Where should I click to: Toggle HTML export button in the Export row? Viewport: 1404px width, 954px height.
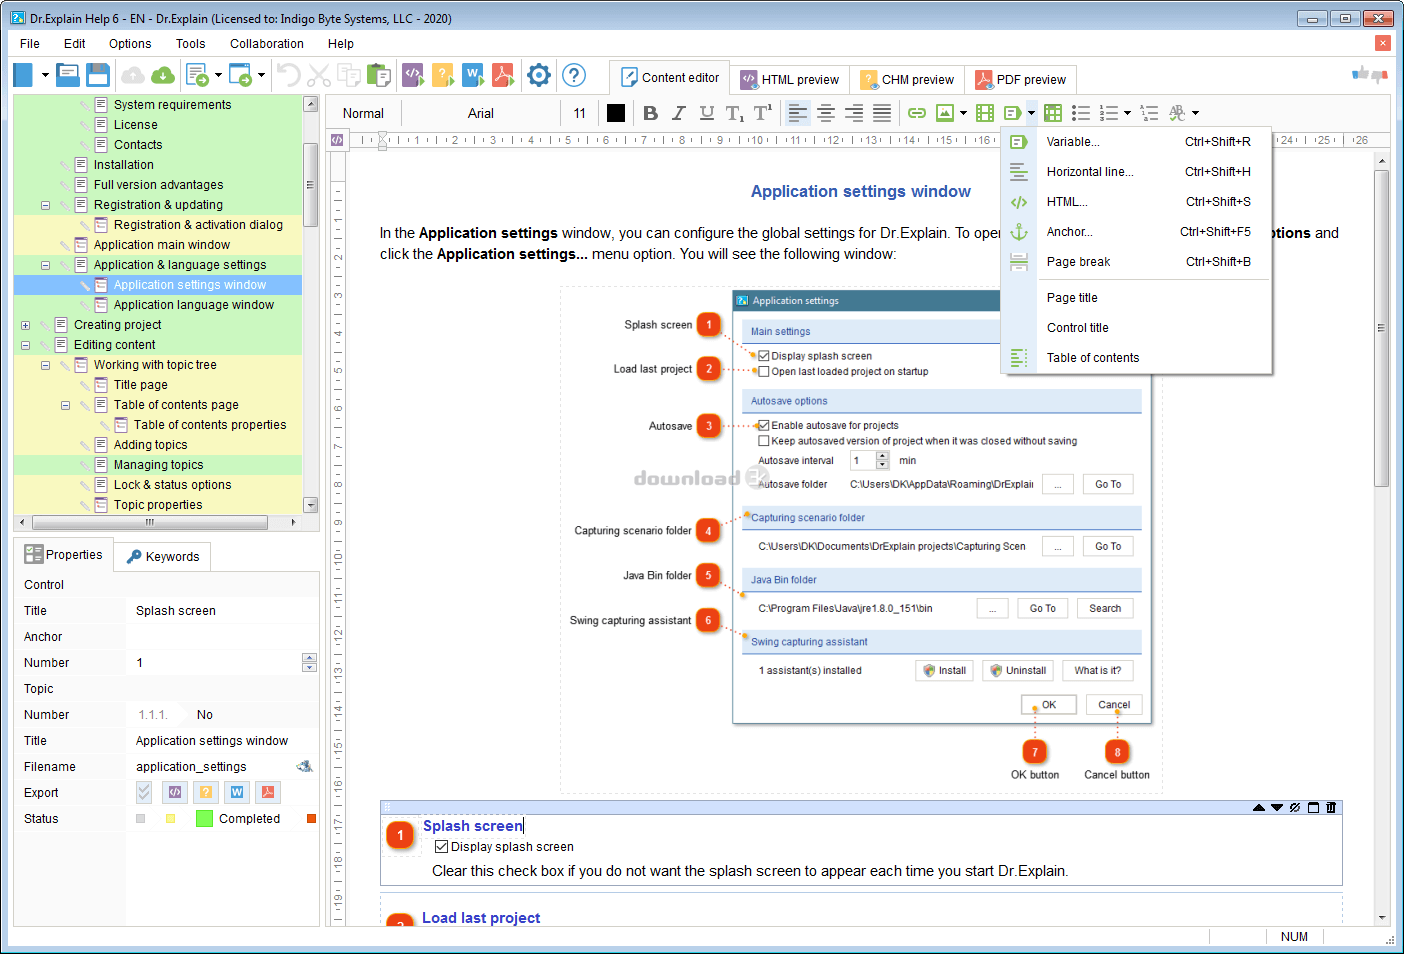click(x=175, y=792)
